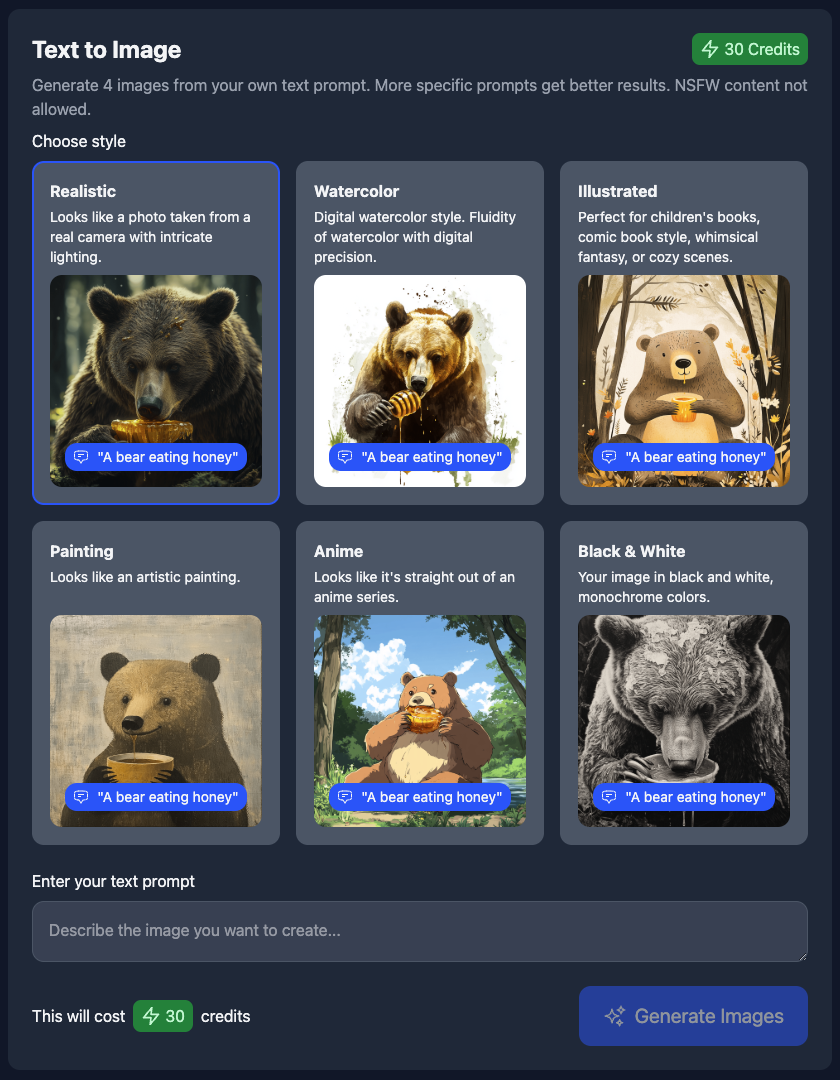Click the chat bubble icon on the Watercolor prompt label

point(345,457)
